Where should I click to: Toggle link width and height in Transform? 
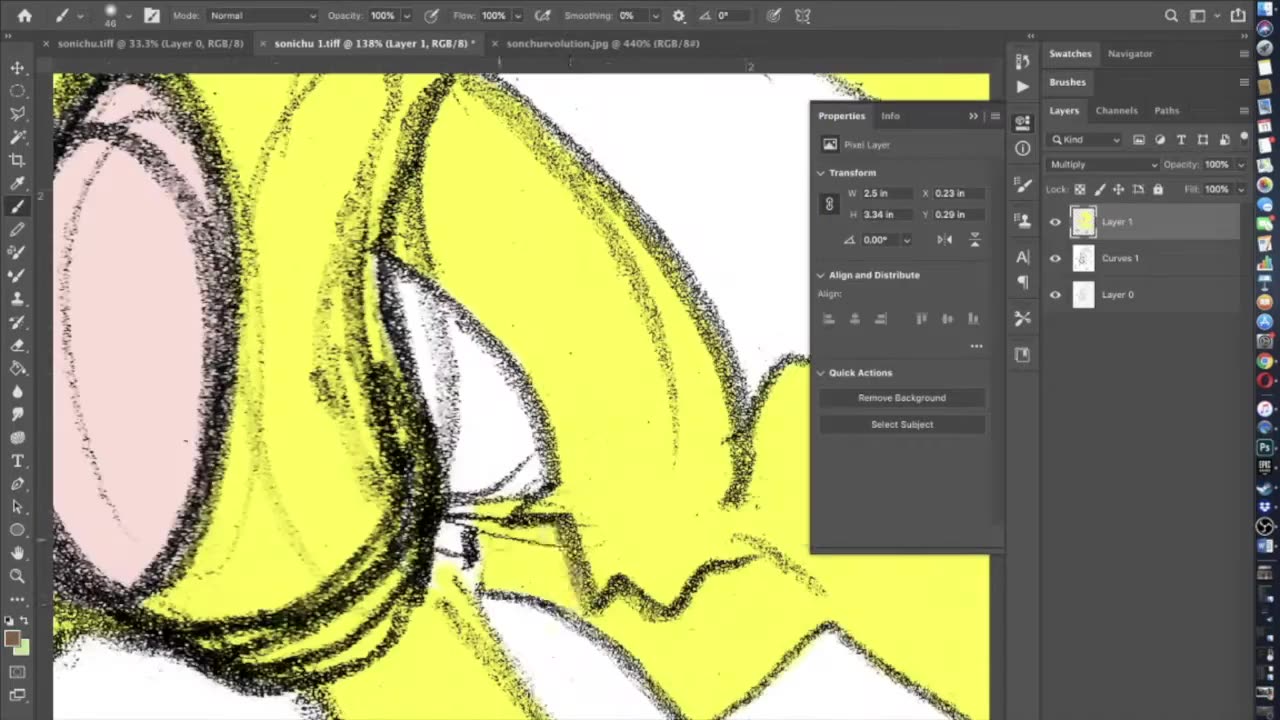pyautogui.click(x=829, y=204)
